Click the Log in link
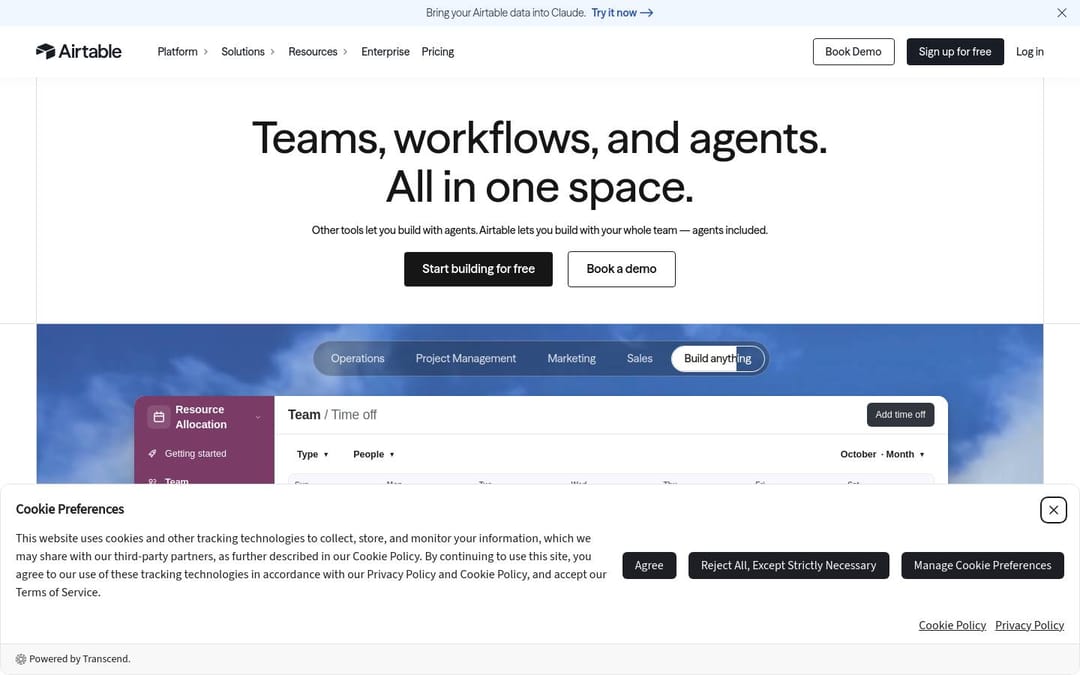This screenshot has width=1080, height=675. click(x=1030, y=52)
